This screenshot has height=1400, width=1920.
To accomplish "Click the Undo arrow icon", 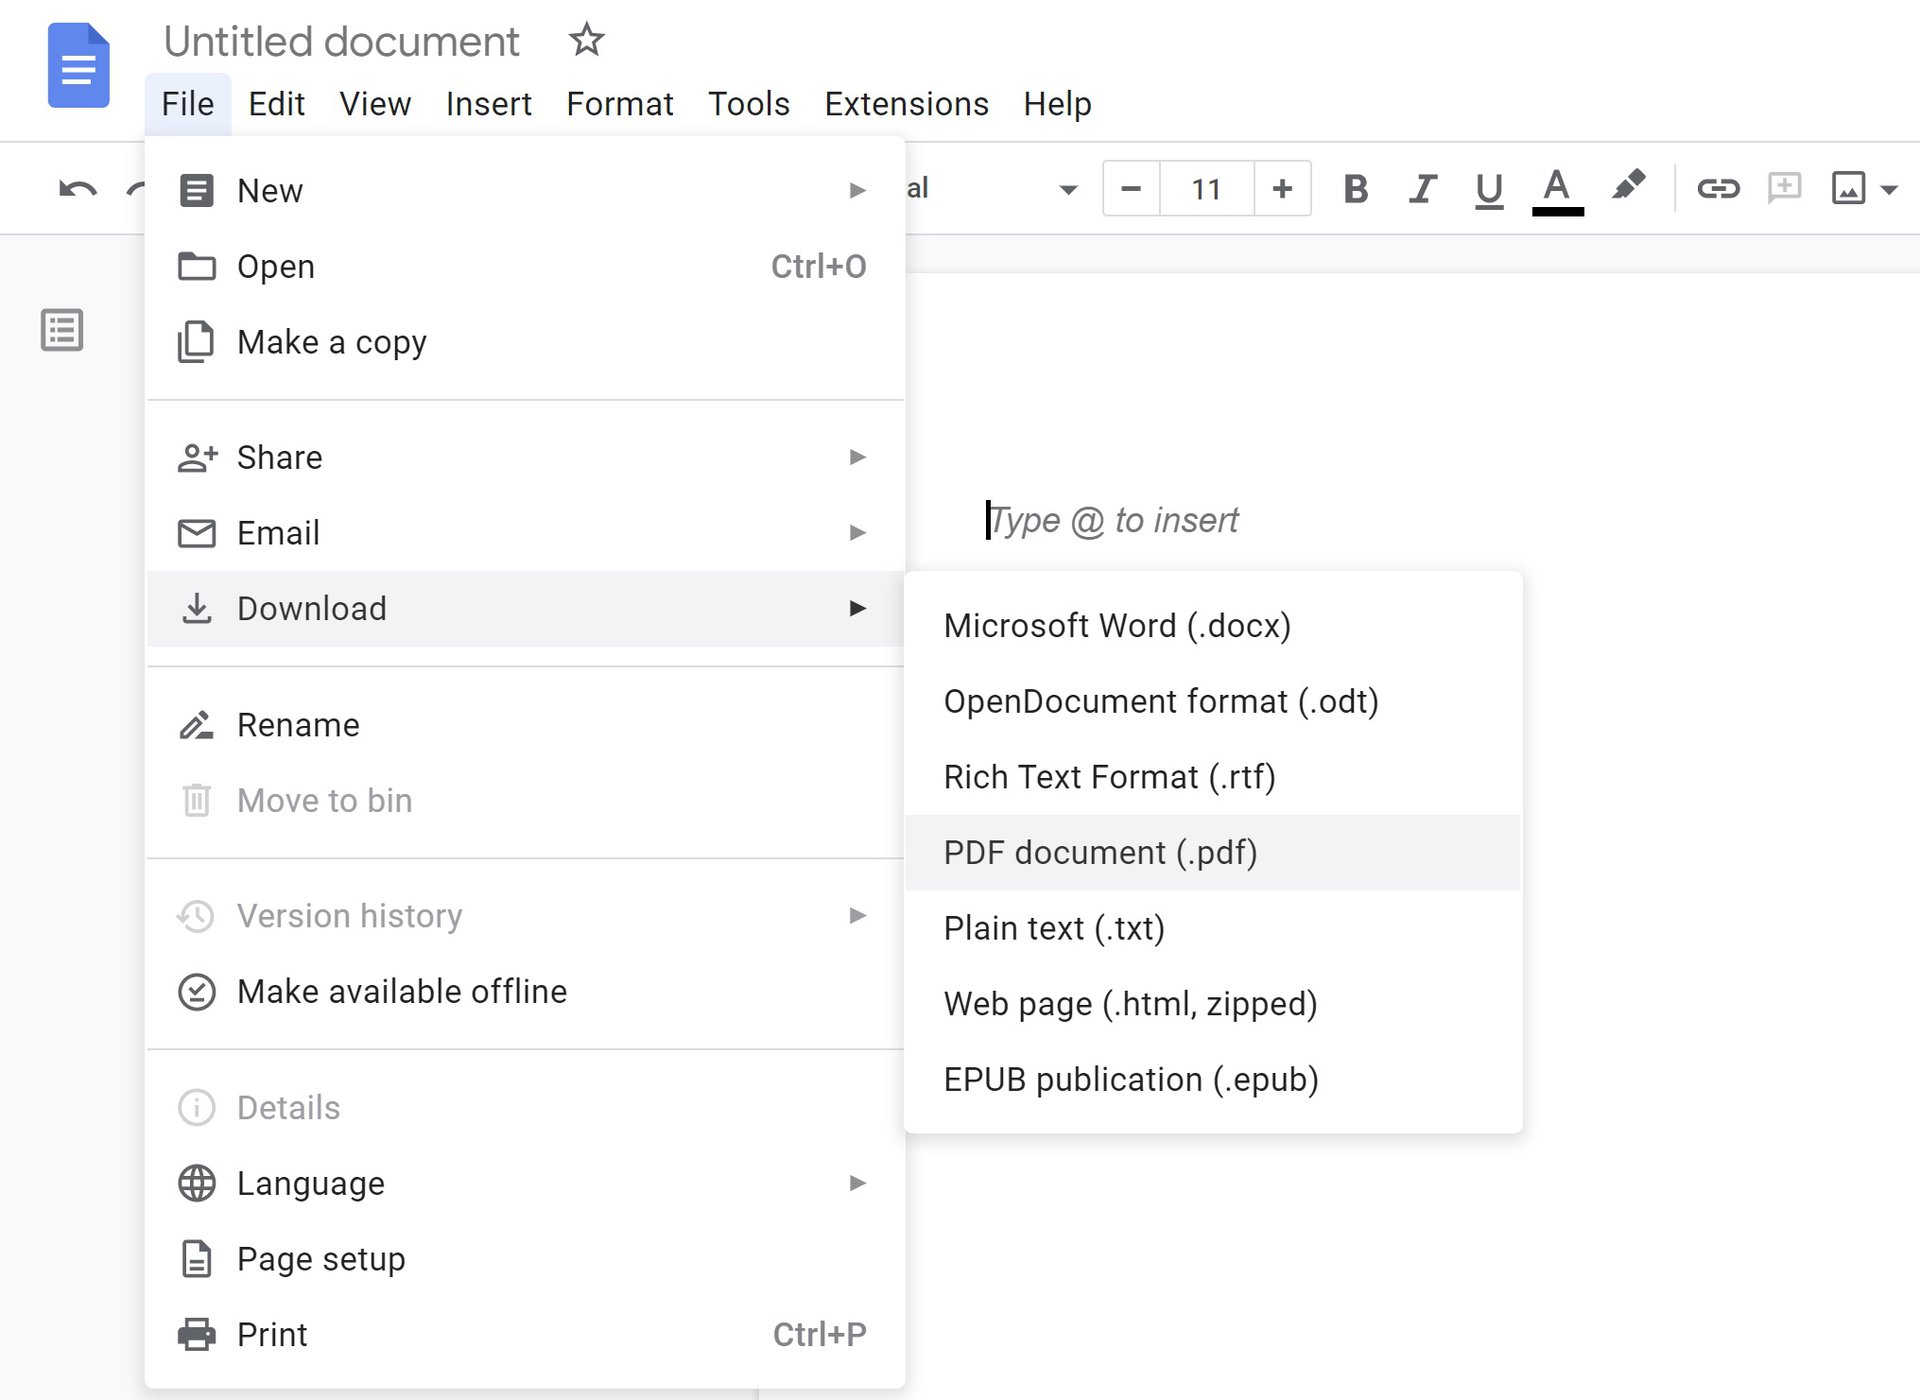I will pos(77,188).
